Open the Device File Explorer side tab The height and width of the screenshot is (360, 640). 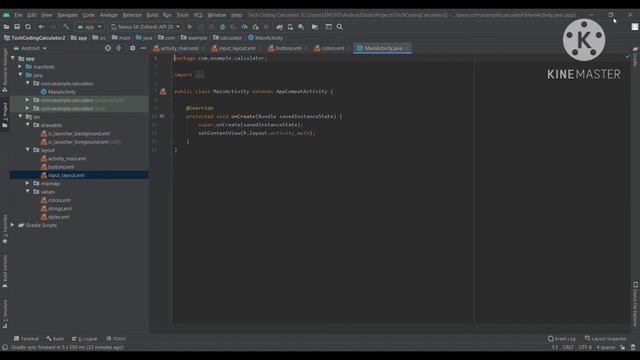(x=635, y=304)
